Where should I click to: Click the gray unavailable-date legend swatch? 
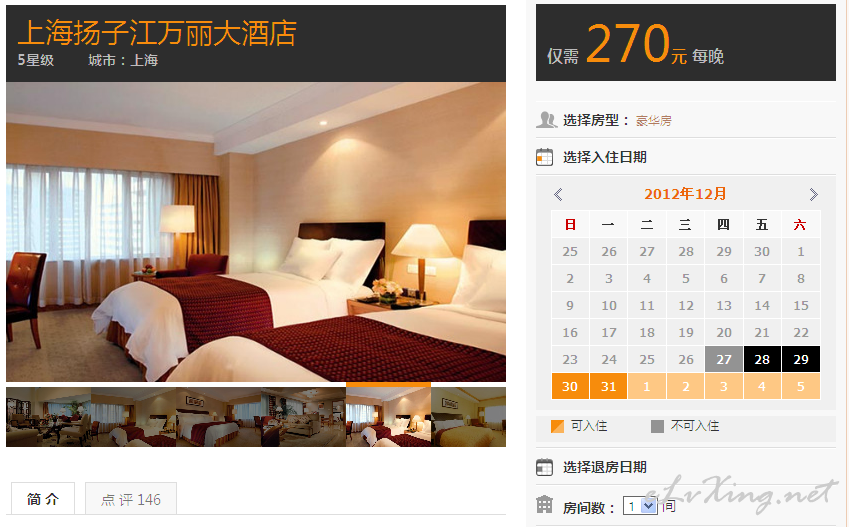click(657, 426)
